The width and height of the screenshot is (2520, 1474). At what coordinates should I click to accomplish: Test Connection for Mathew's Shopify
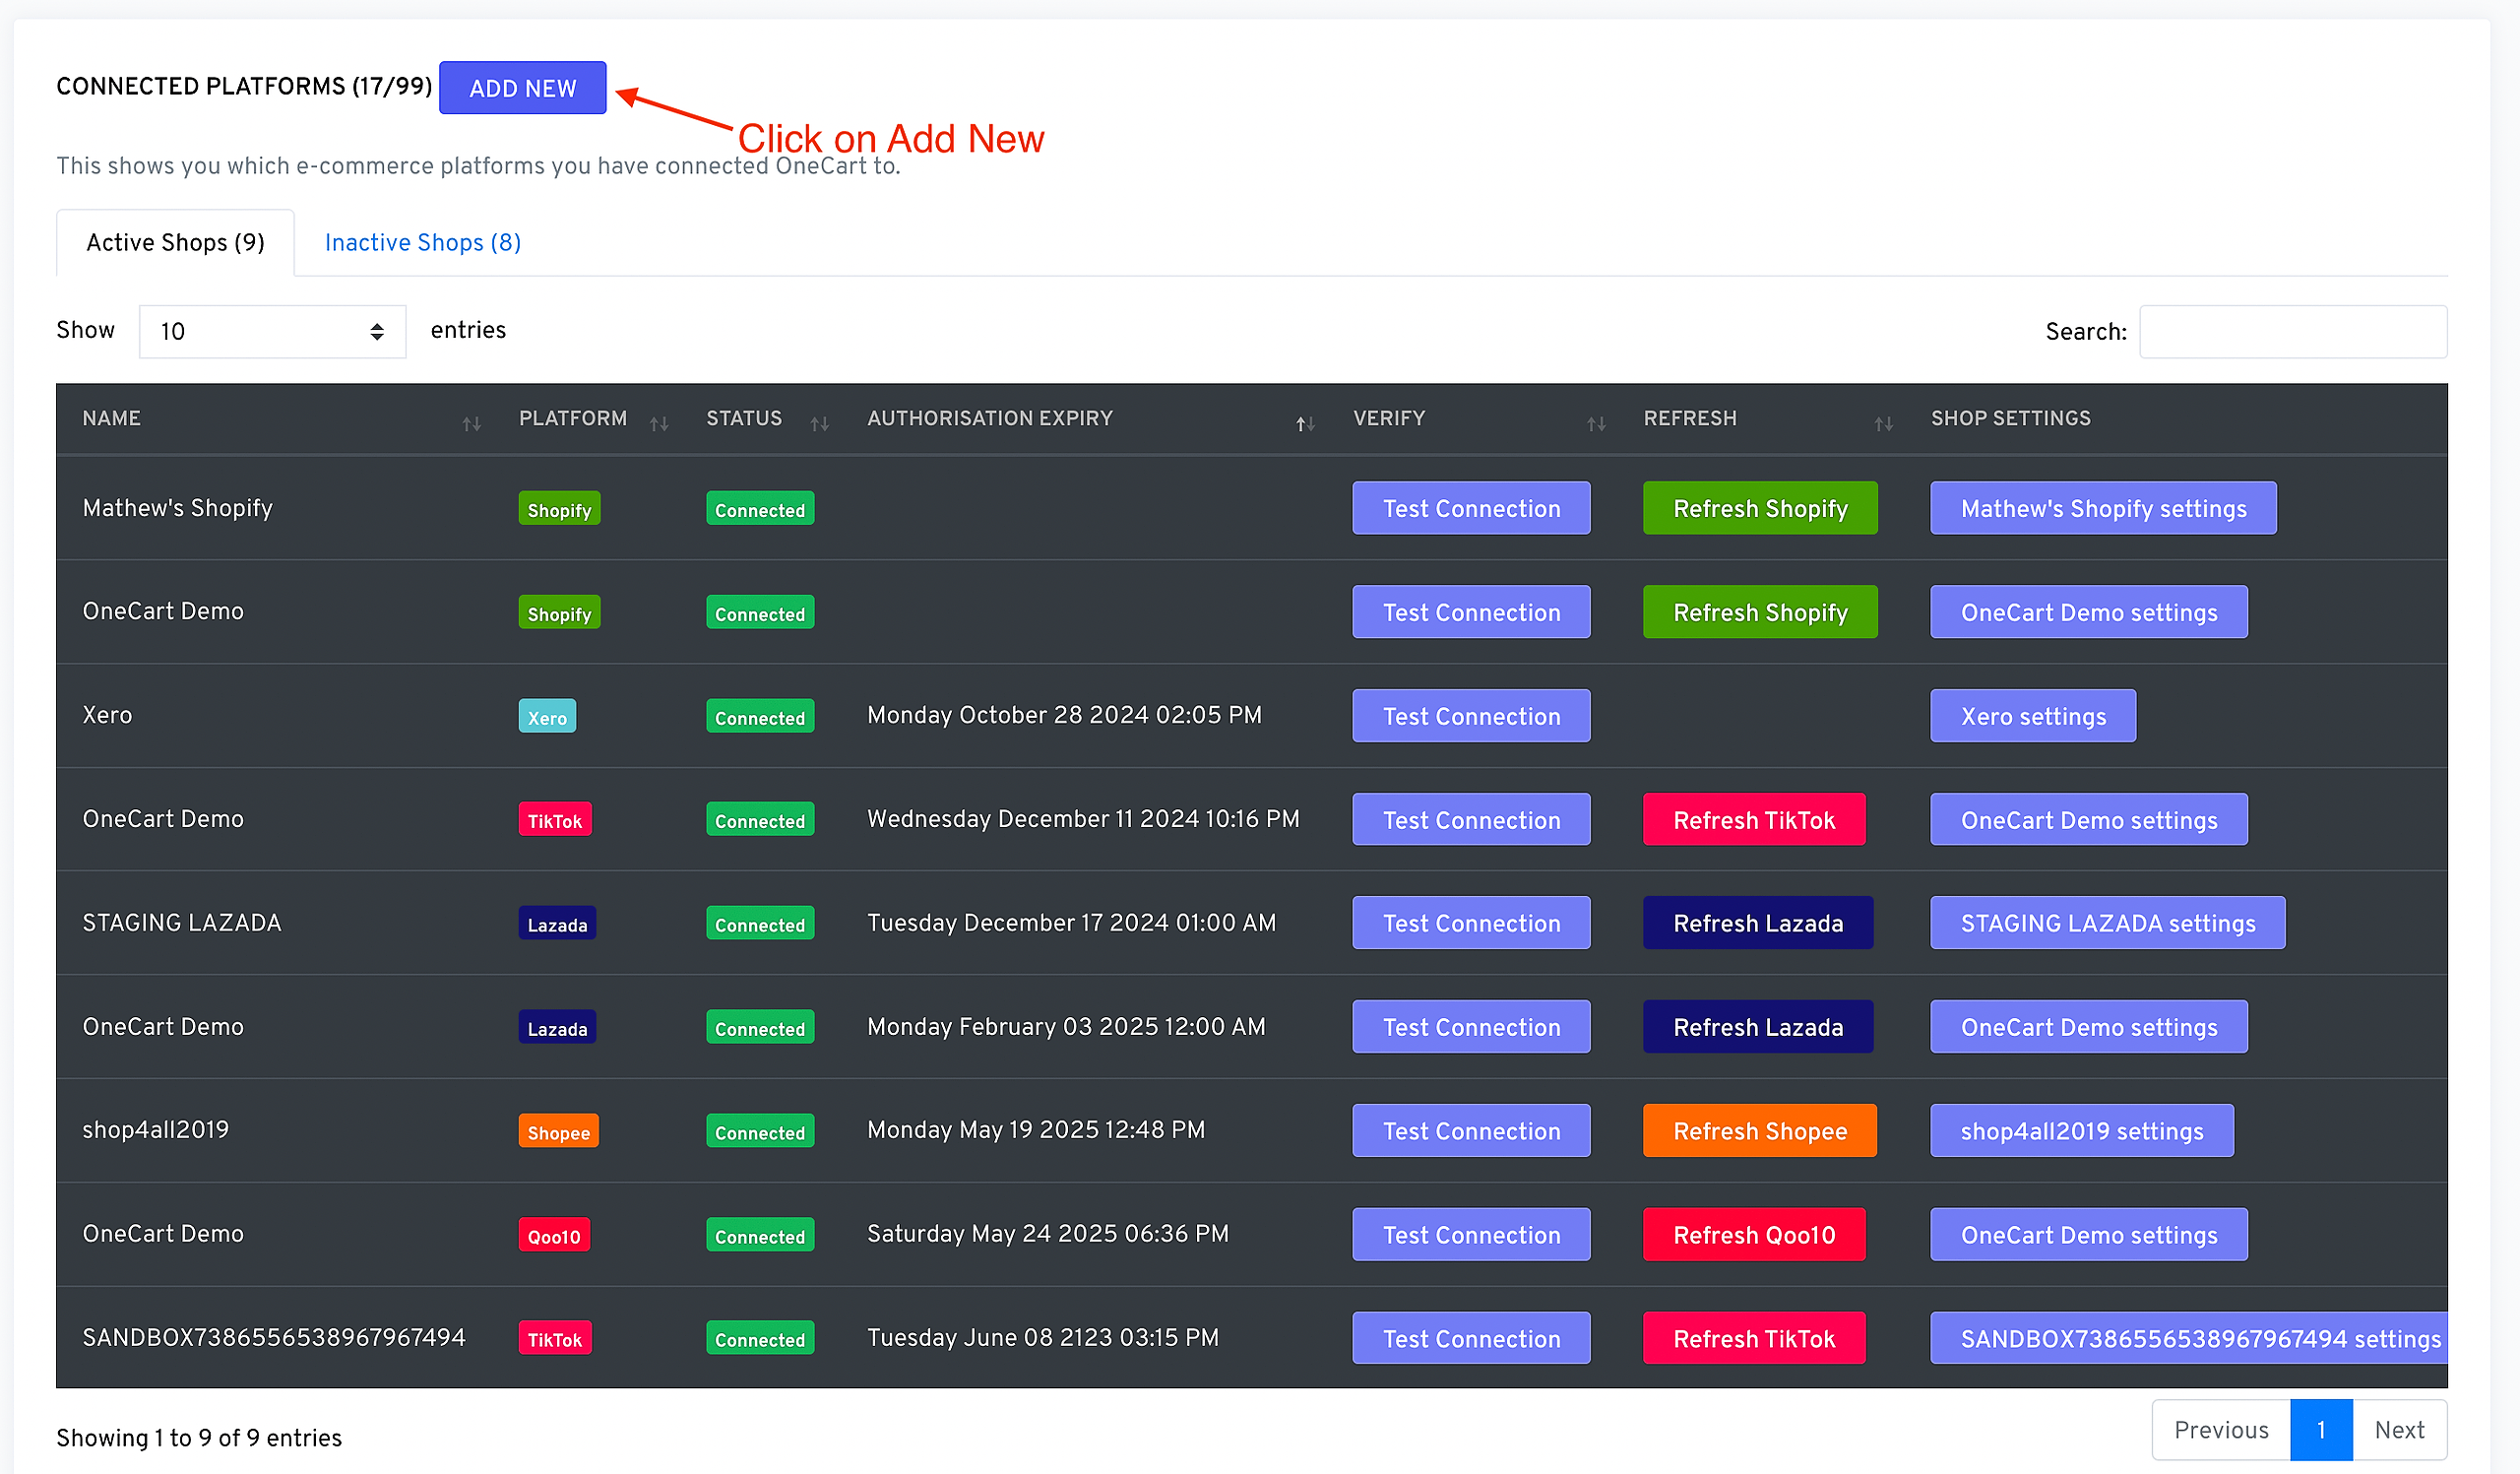point(1470,509)
